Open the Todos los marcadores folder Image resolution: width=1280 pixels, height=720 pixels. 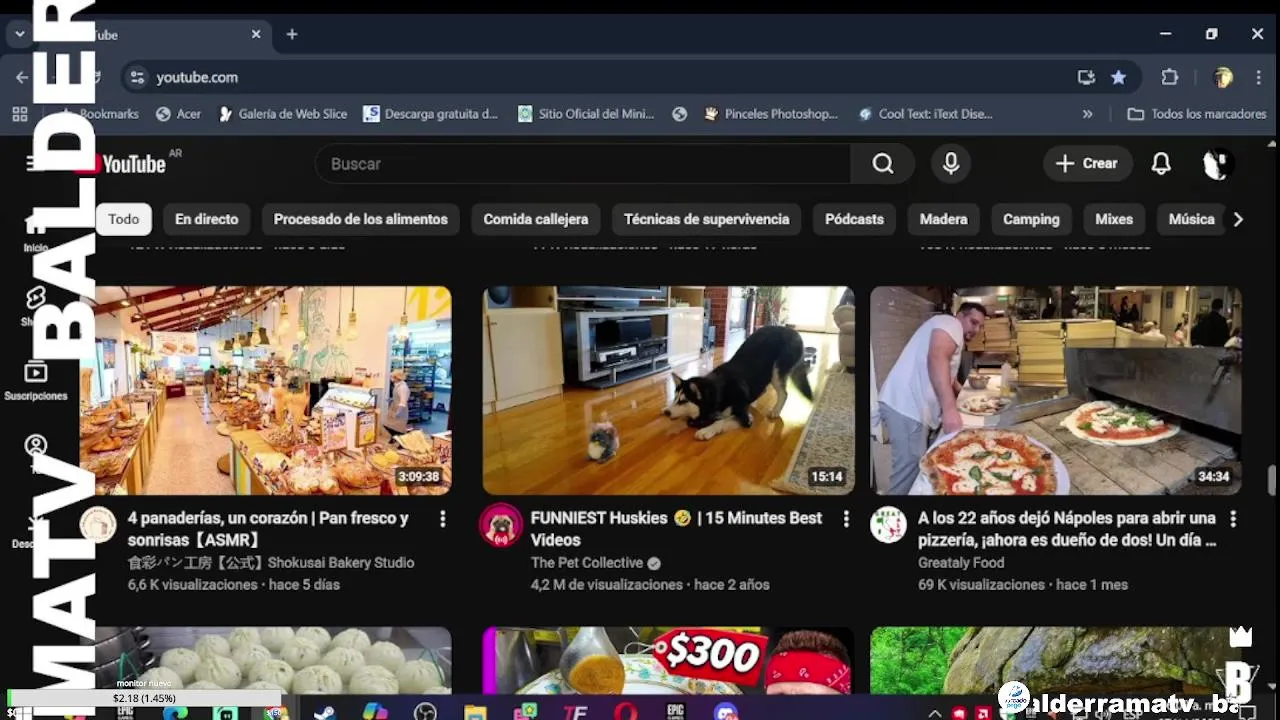(1197, 114)
